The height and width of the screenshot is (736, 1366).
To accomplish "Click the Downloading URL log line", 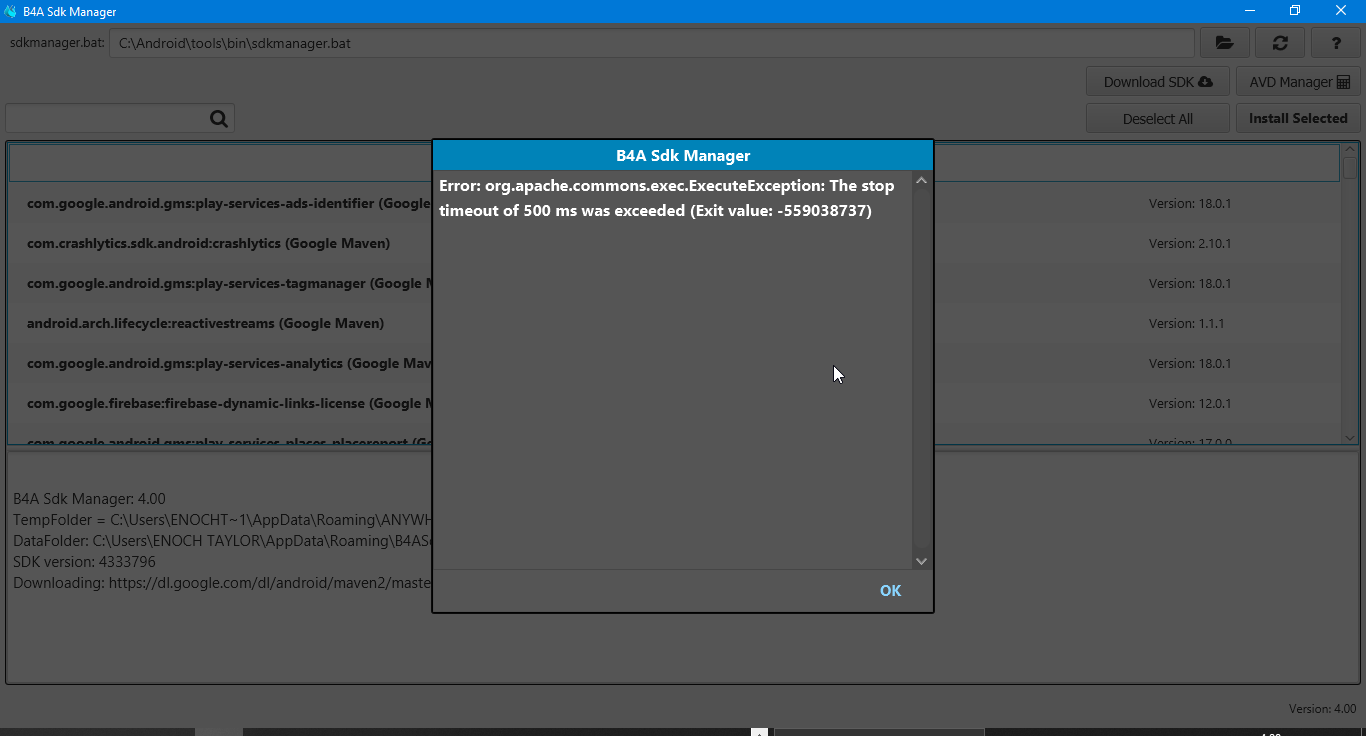I will [x=222, y=583].
